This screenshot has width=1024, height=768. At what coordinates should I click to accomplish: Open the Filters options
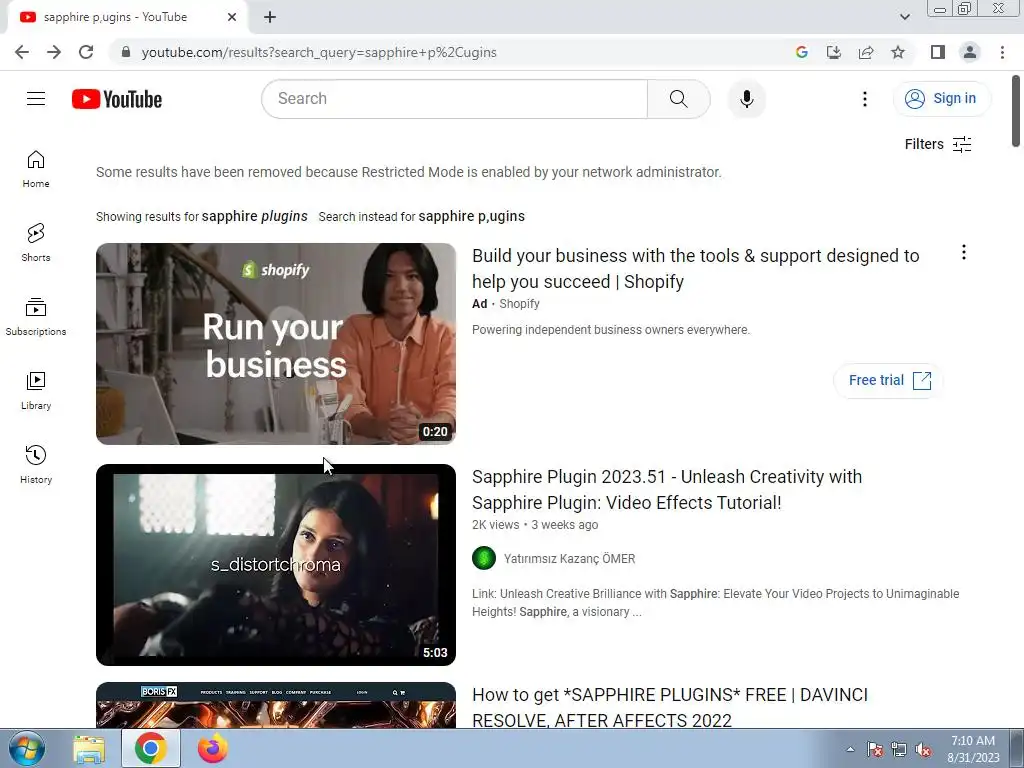tap(938, 144)
